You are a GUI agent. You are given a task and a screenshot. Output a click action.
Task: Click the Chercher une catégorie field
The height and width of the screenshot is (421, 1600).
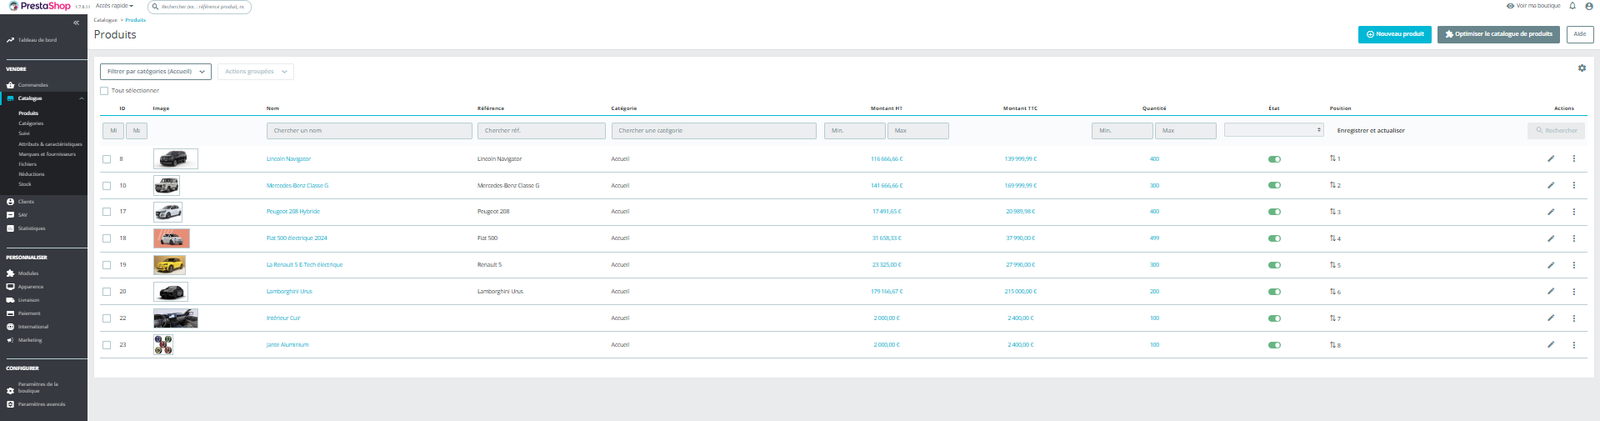[714, 130]
